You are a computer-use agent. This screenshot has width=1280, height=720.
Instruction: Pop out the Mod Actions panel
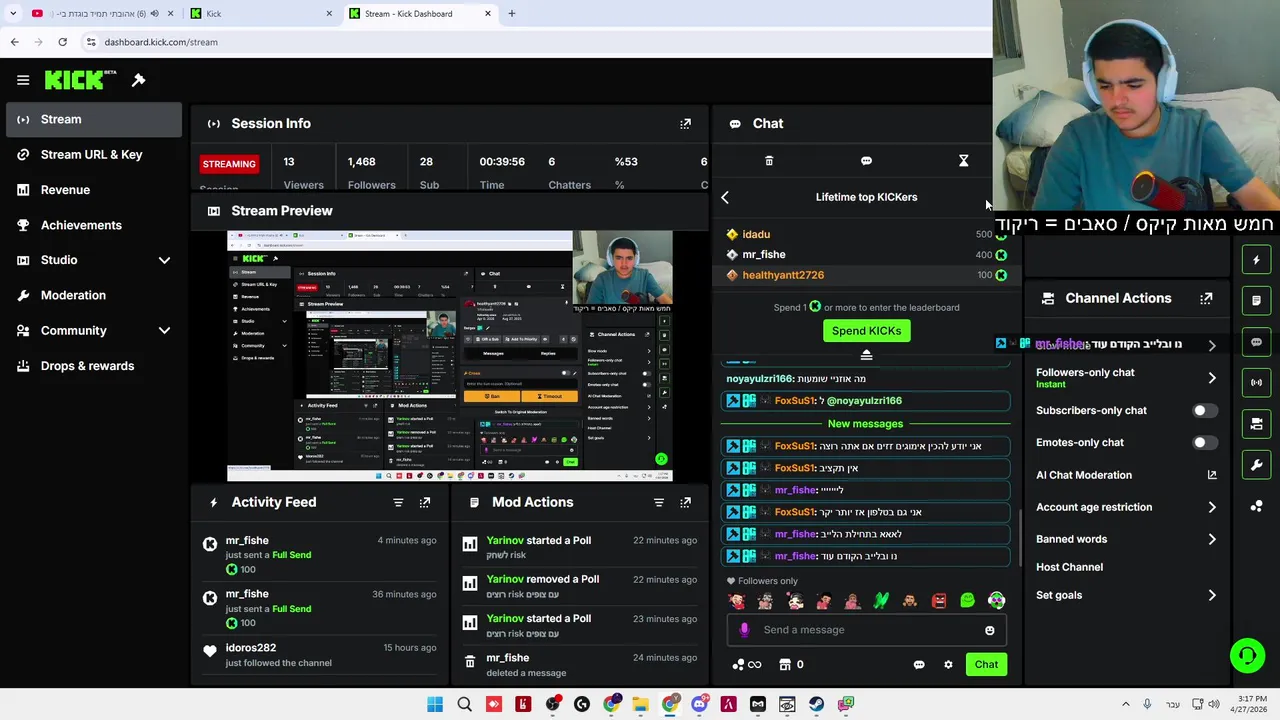coord(685,502)
